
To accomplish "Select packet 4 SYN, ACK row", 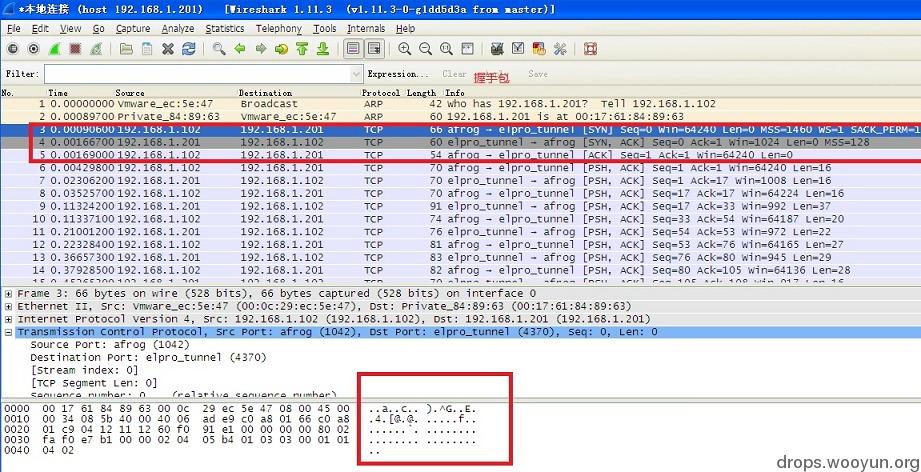I will (460, 142).
